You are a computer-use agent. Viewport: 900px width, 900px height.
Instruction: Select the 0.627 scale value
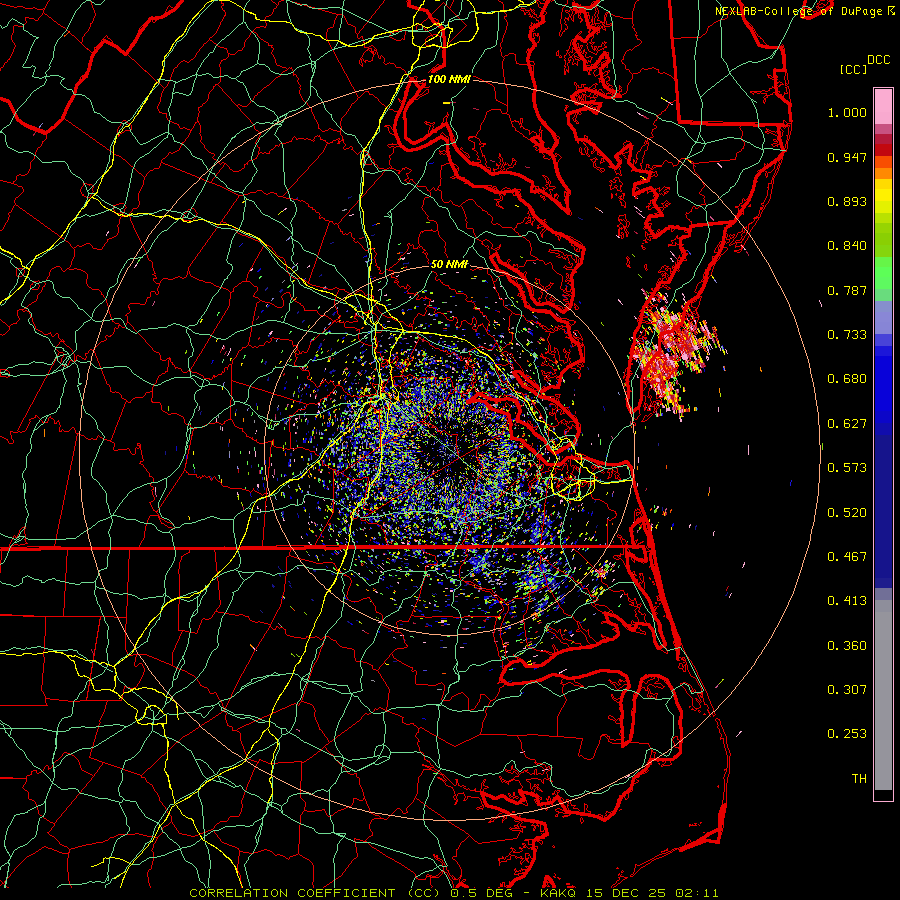pos(847,424)
